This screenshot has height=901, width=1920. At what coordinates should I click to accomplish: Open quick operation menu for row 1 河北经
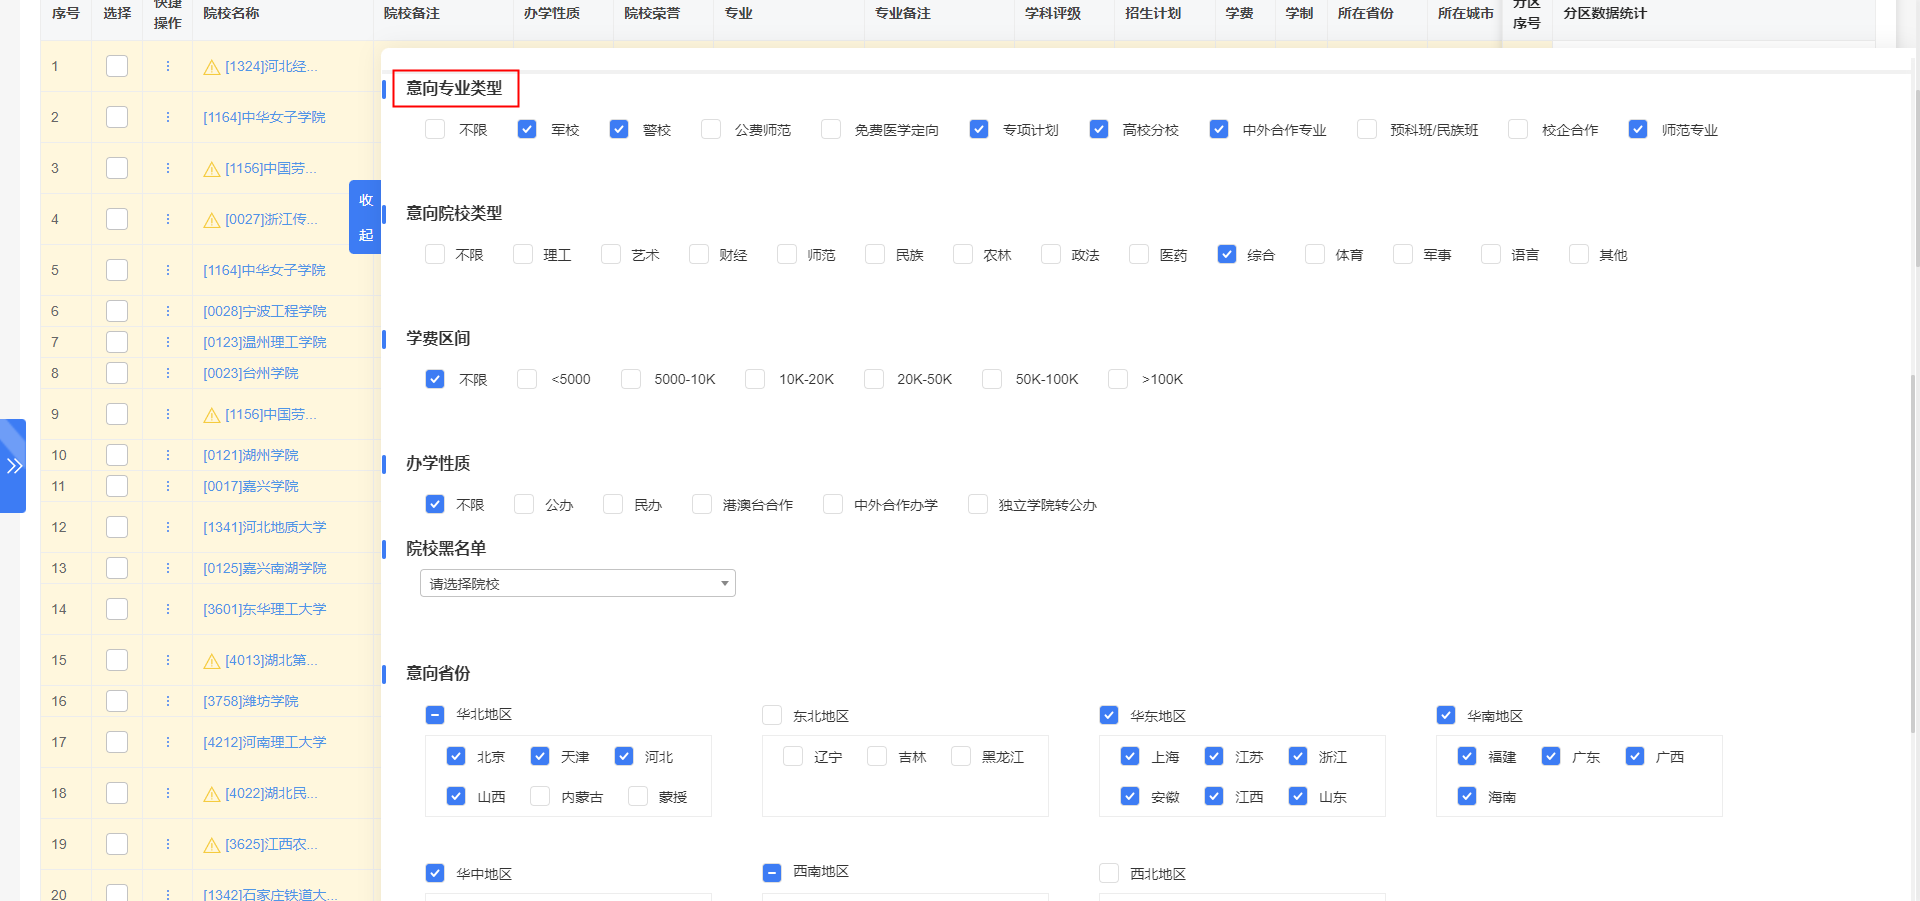(168, 66)
